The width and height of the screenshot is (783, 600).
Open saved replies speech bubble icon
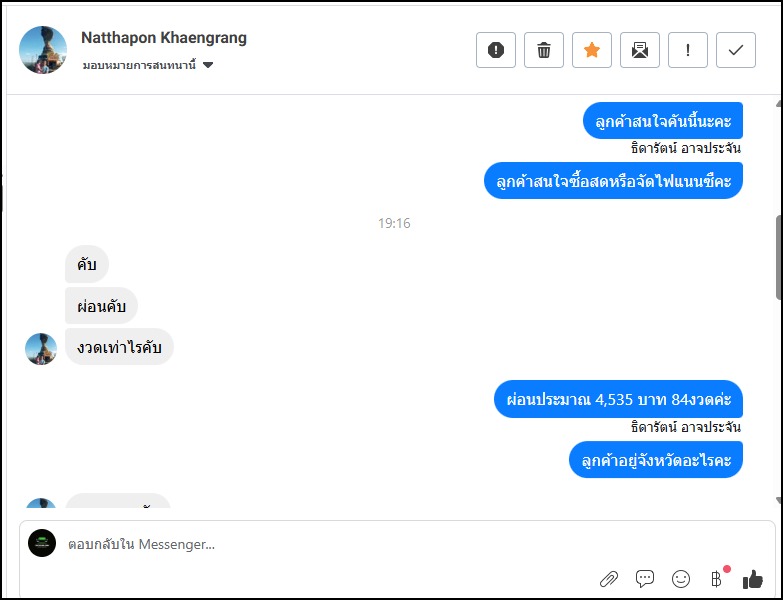pyautogui.click(x=645, y=579)
